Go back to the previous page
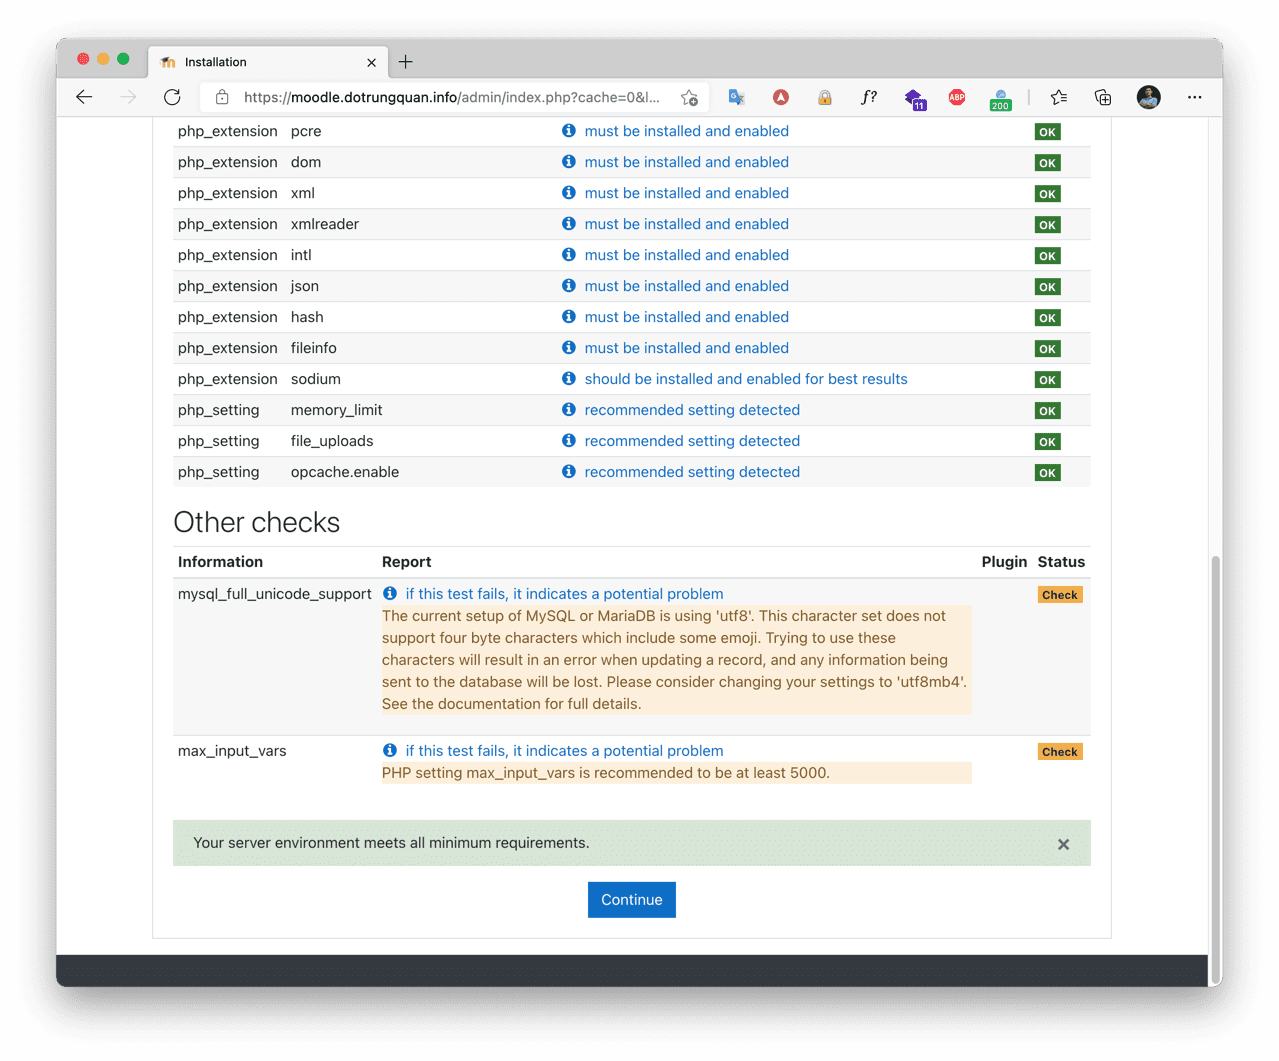The image size is (1279, 1061). [84, 97]
